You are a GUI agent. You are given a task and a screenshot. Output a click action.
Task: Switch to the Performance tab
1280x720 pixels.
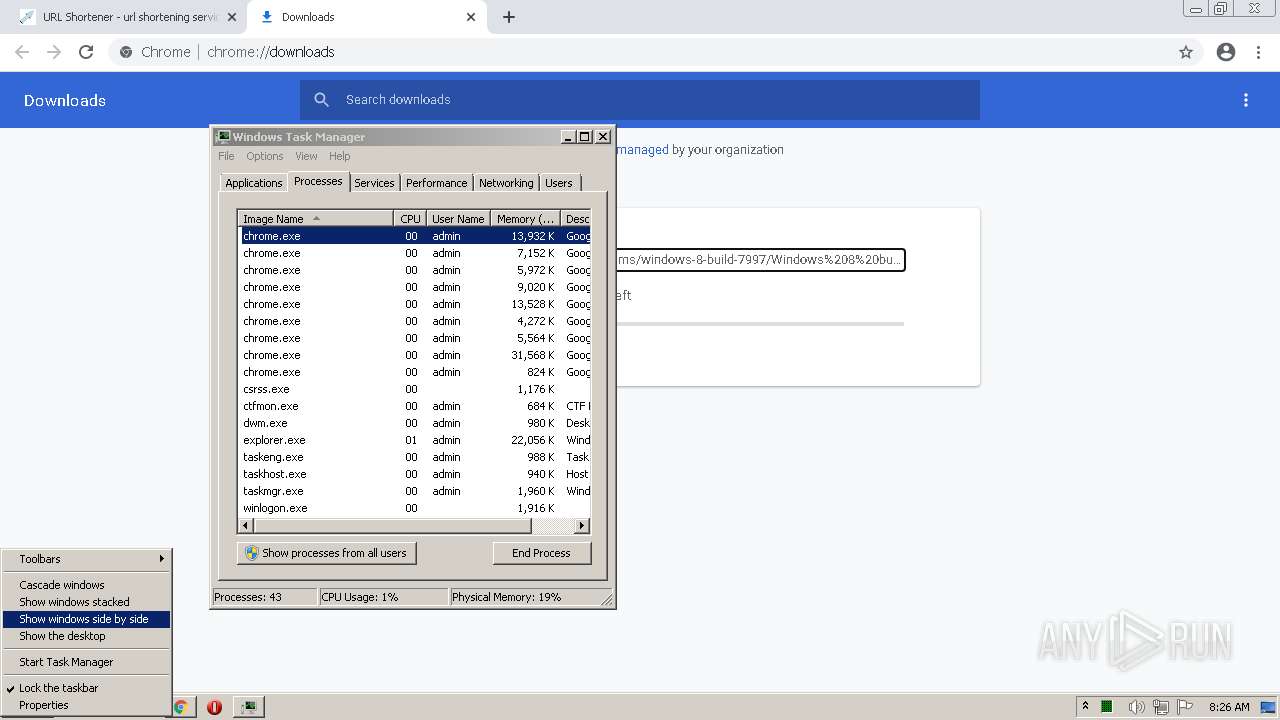coord(436,183)
